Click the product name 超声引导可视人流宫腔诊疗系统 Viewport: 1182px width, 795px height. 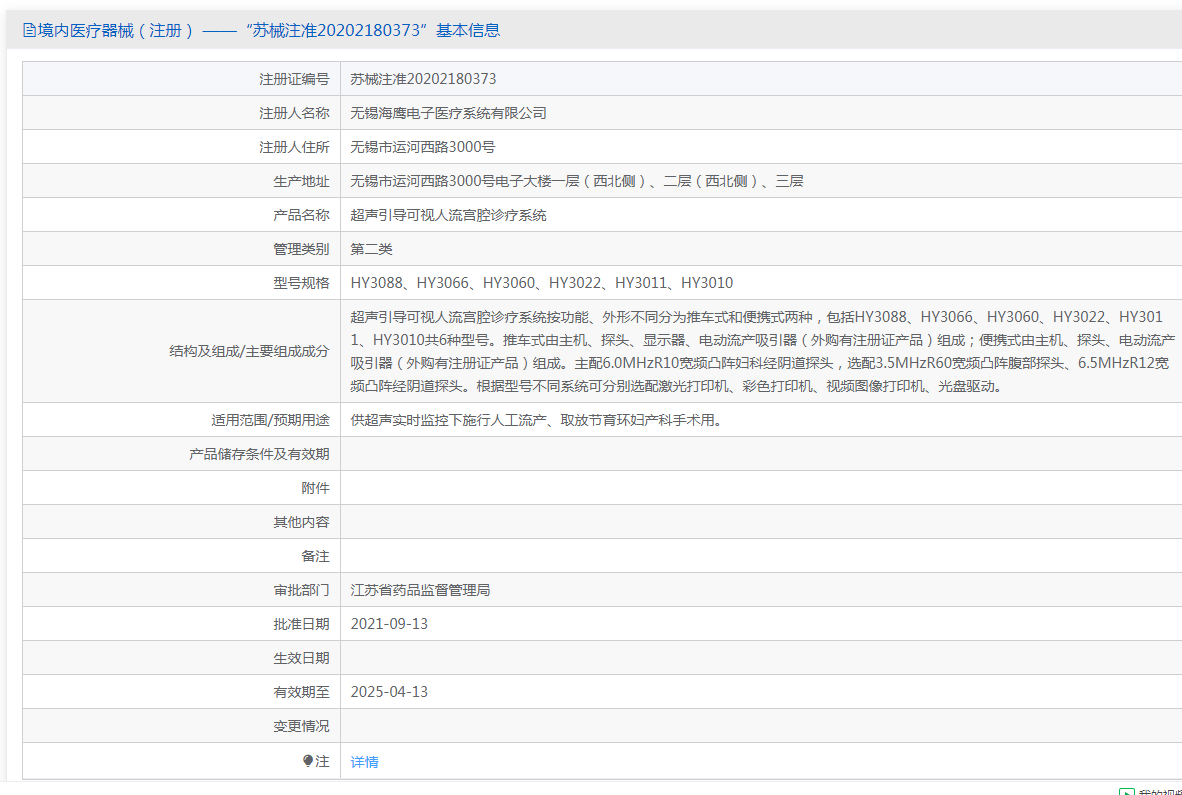point(448,215)
